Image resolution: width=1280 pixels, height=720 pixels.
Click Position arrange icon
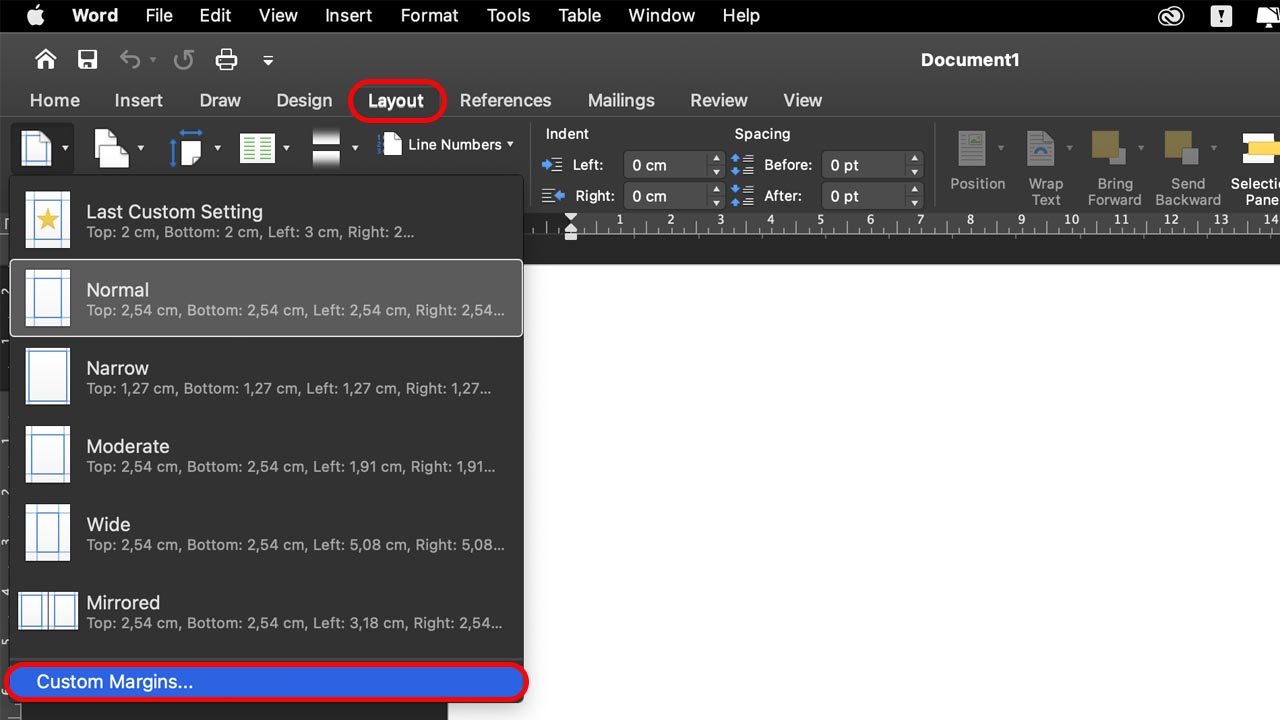click(972, 149)
